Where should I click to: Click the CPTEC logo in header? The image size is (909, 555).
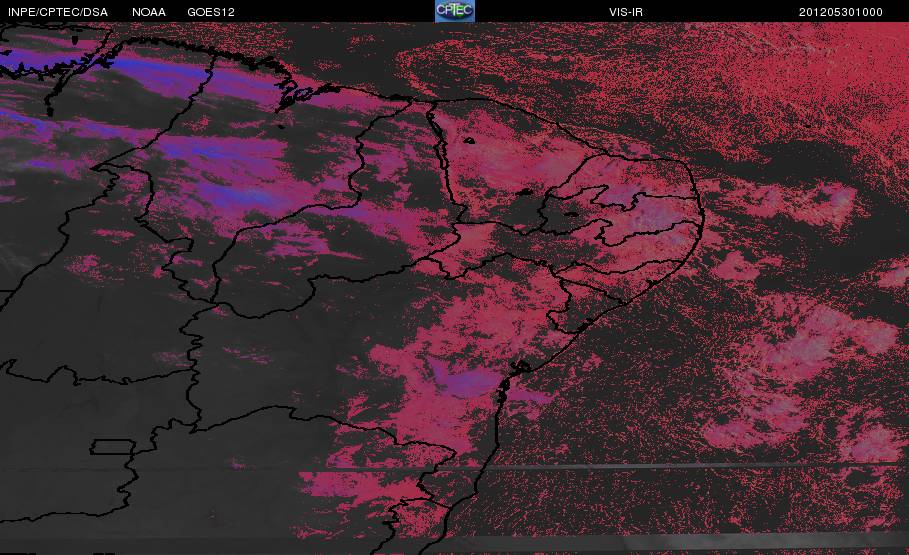[454, 11]
